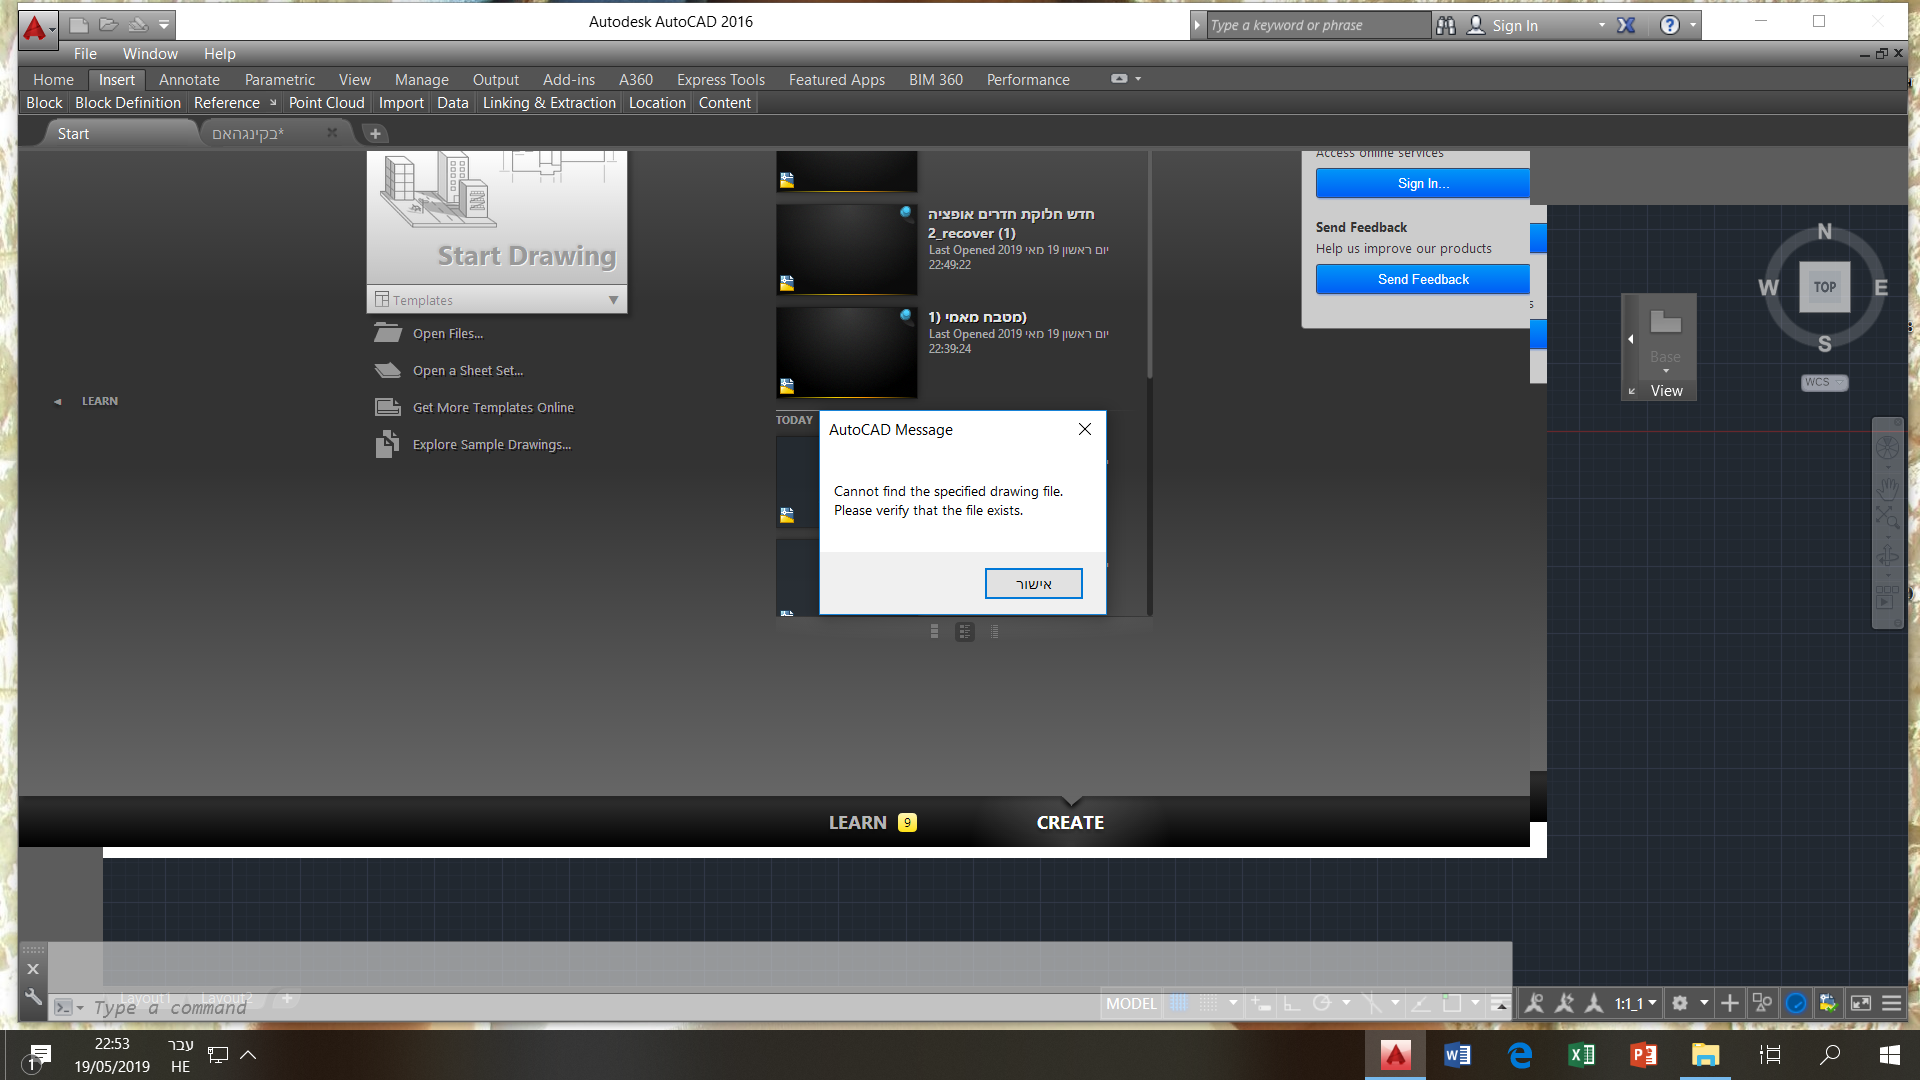The image size is (1920, 1080).
Task: Expand the Templates dropdown
Action: point(613,300)
